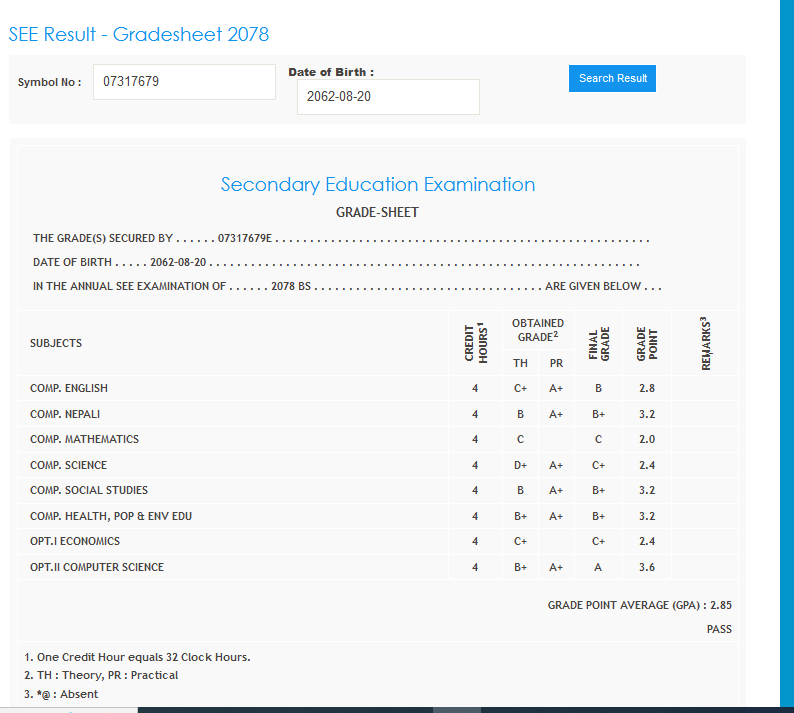Click the COMP. MATHEMATICS subject cell
Screen dimensions: 794x713
coord(84,439)
